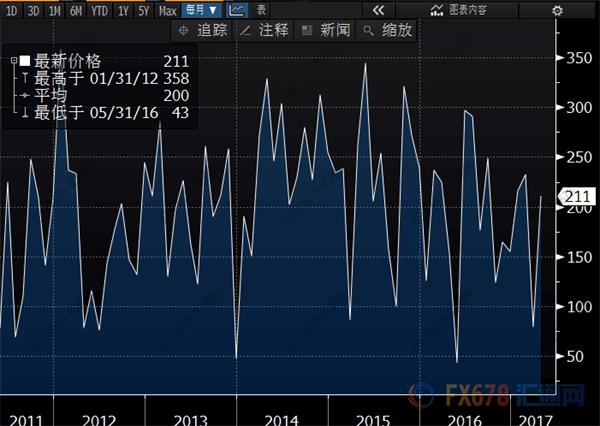The width and height of the screenshot is (600, 426).
Task: Activate the 追踪 track tool
Action: coord(203,31)
